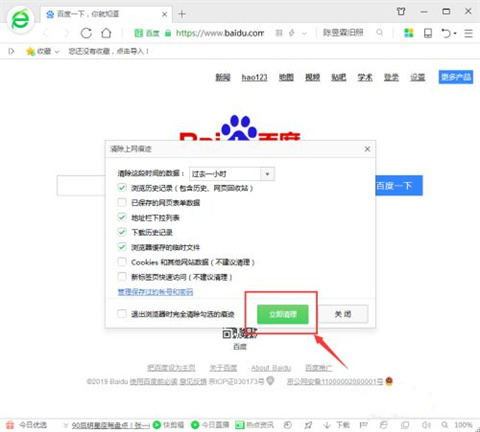Open the 学术 link
Screen dimensions: 480x432
(x=365, y=77)
